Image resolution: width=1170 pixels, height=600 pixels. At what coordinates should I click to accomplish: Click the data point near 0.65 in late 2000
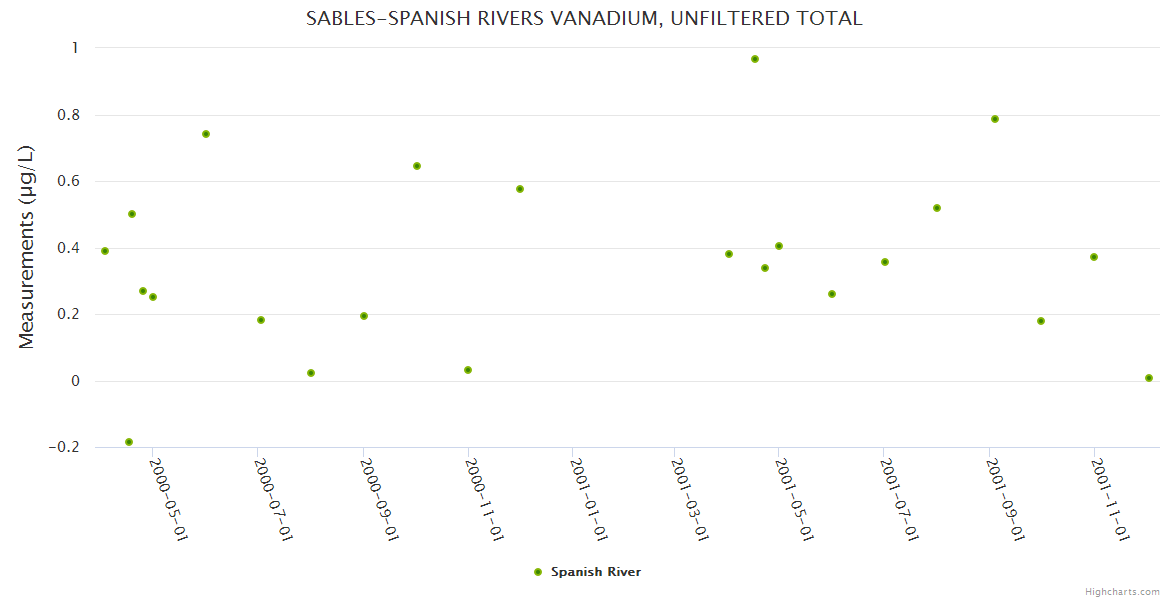click(x=417, y=166)
